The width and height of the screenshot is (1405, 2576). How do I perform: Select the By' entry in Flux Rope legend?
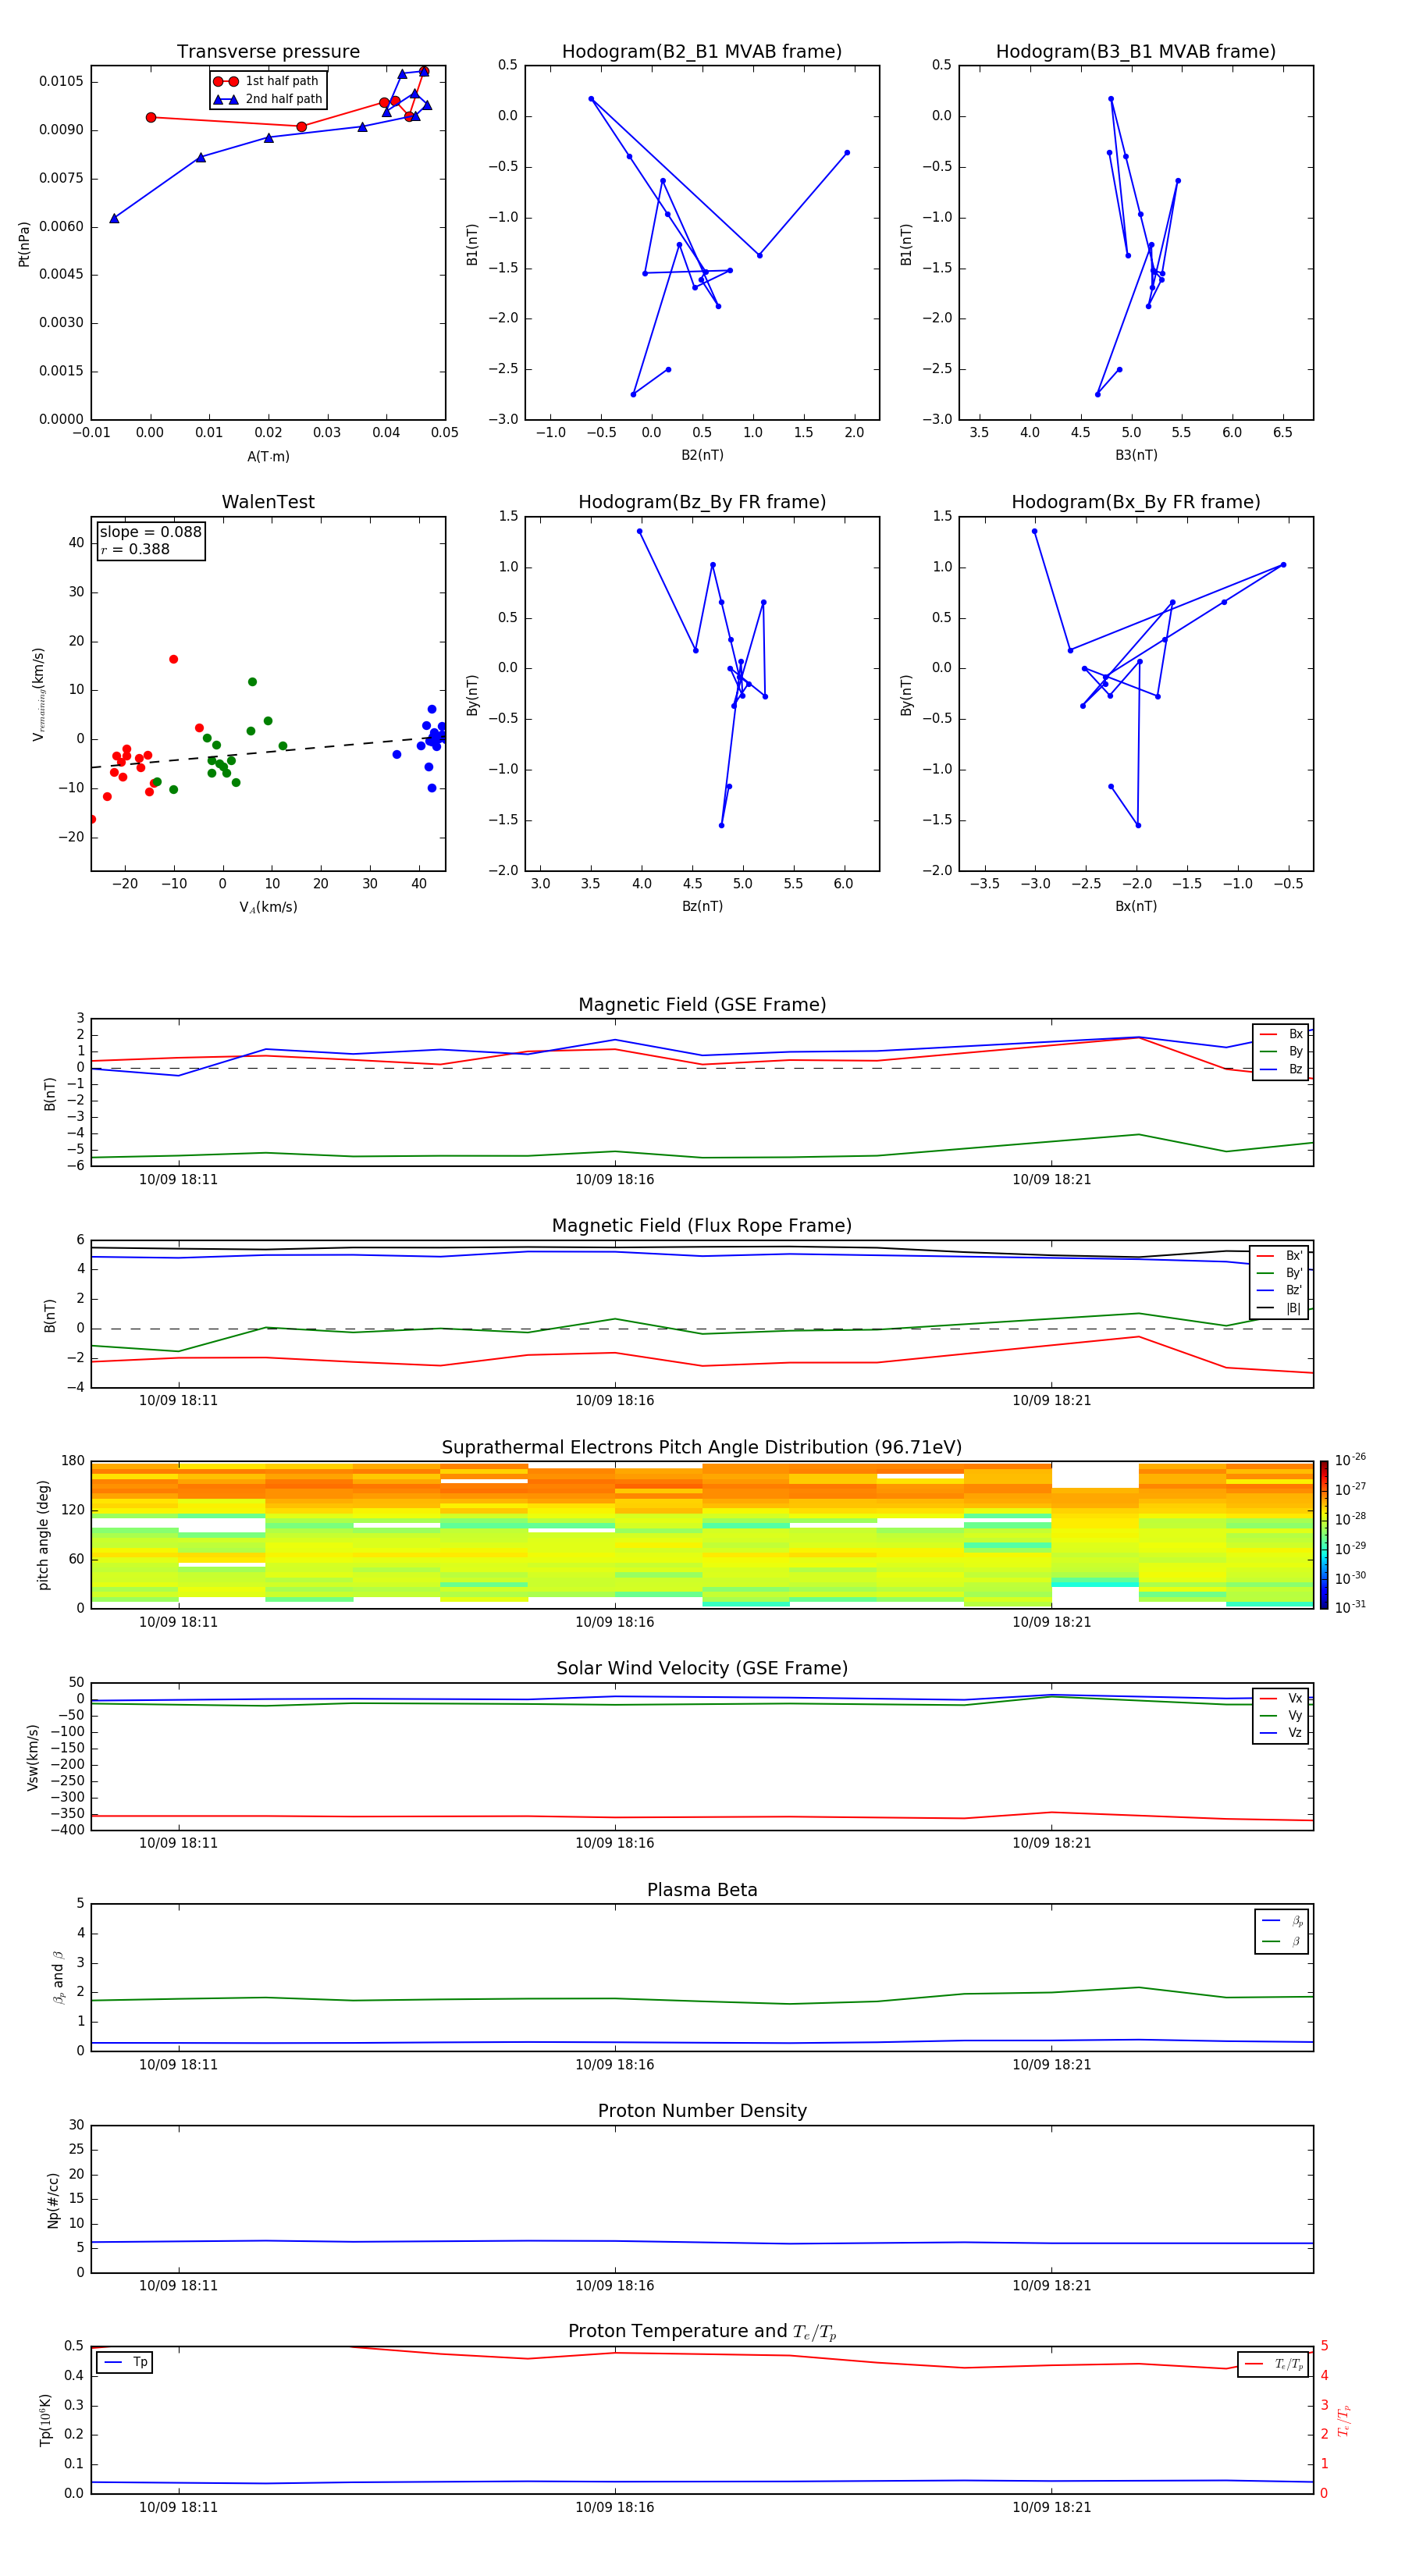pyautogui.click(x=1280, y=1273)
